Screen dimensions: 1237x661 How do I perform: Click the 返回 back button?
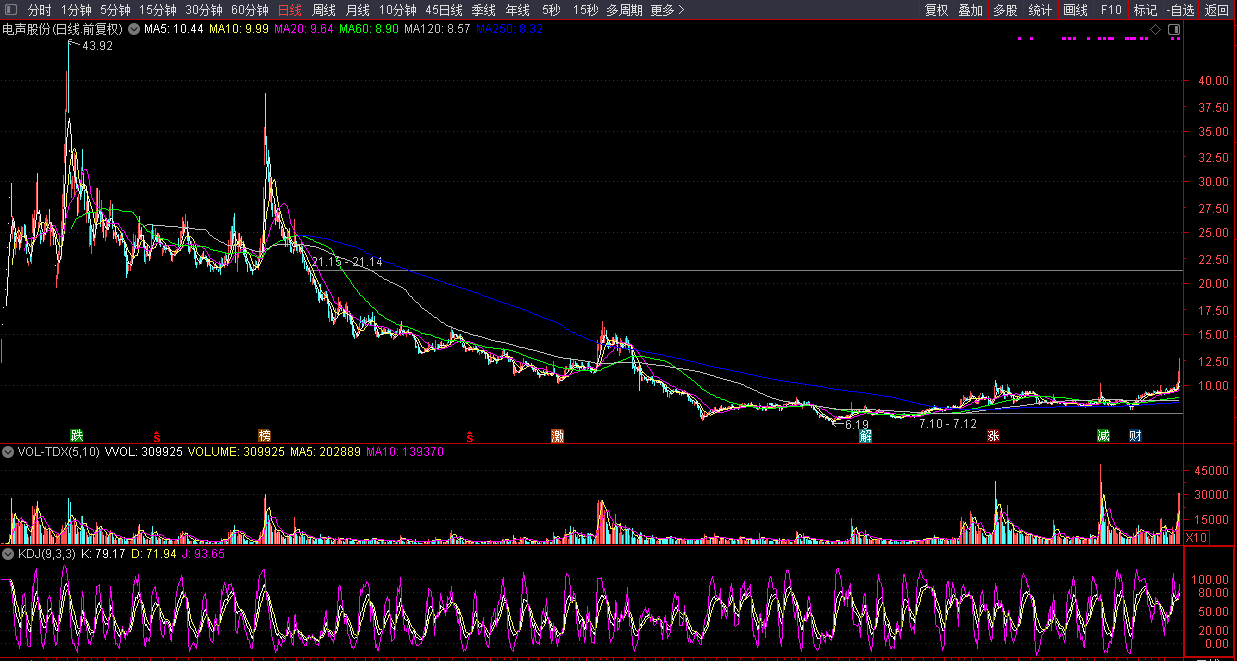pos(1216,10)
